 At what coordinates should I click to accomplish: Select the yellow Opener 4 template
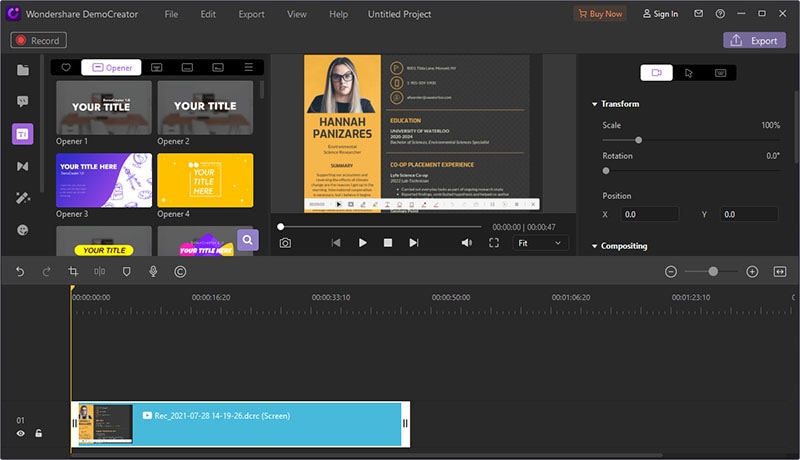point(205,180)
